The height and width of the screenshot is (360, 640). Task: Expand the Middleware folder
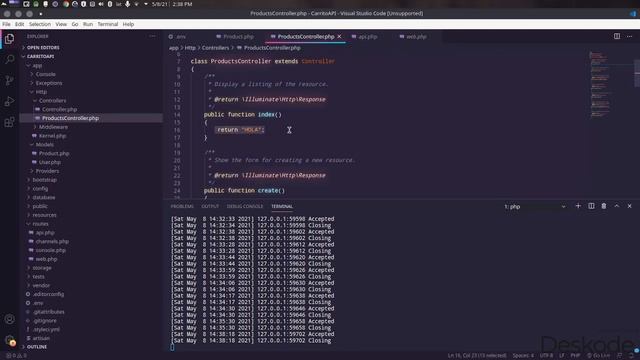[53, 127]
